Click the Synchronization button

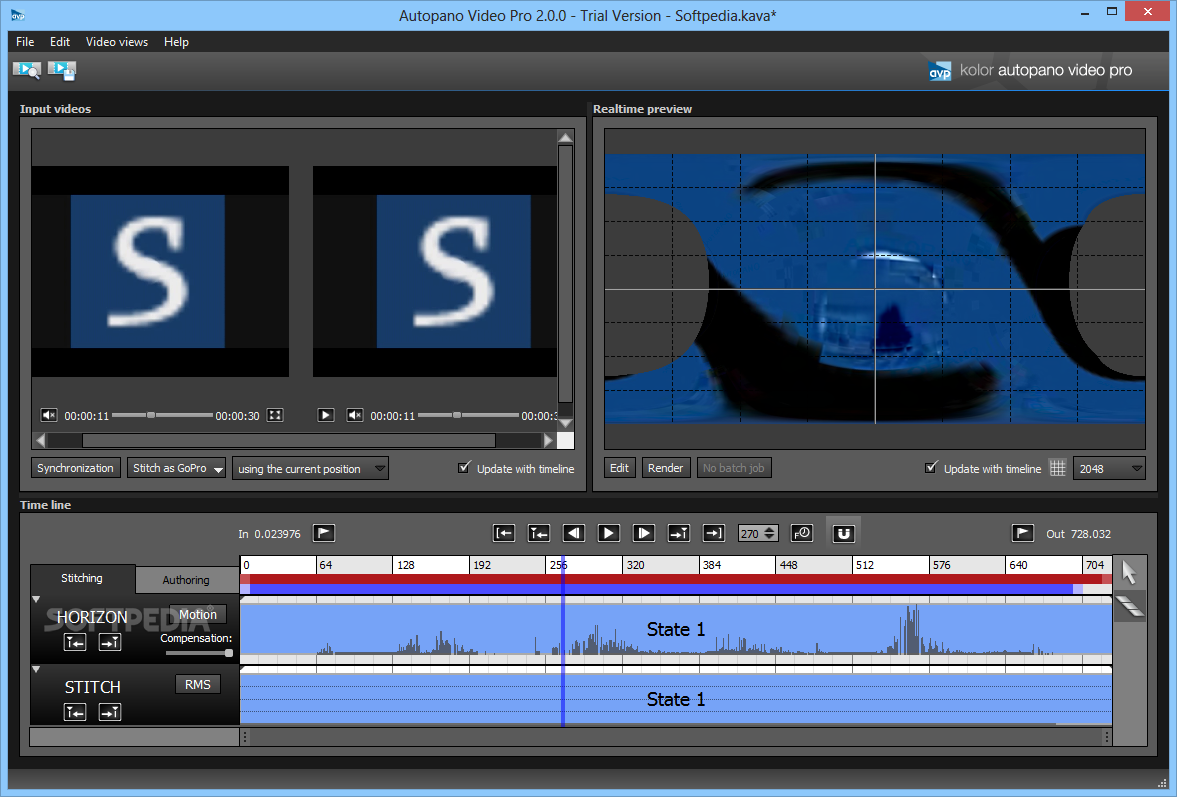pos(75,468)
